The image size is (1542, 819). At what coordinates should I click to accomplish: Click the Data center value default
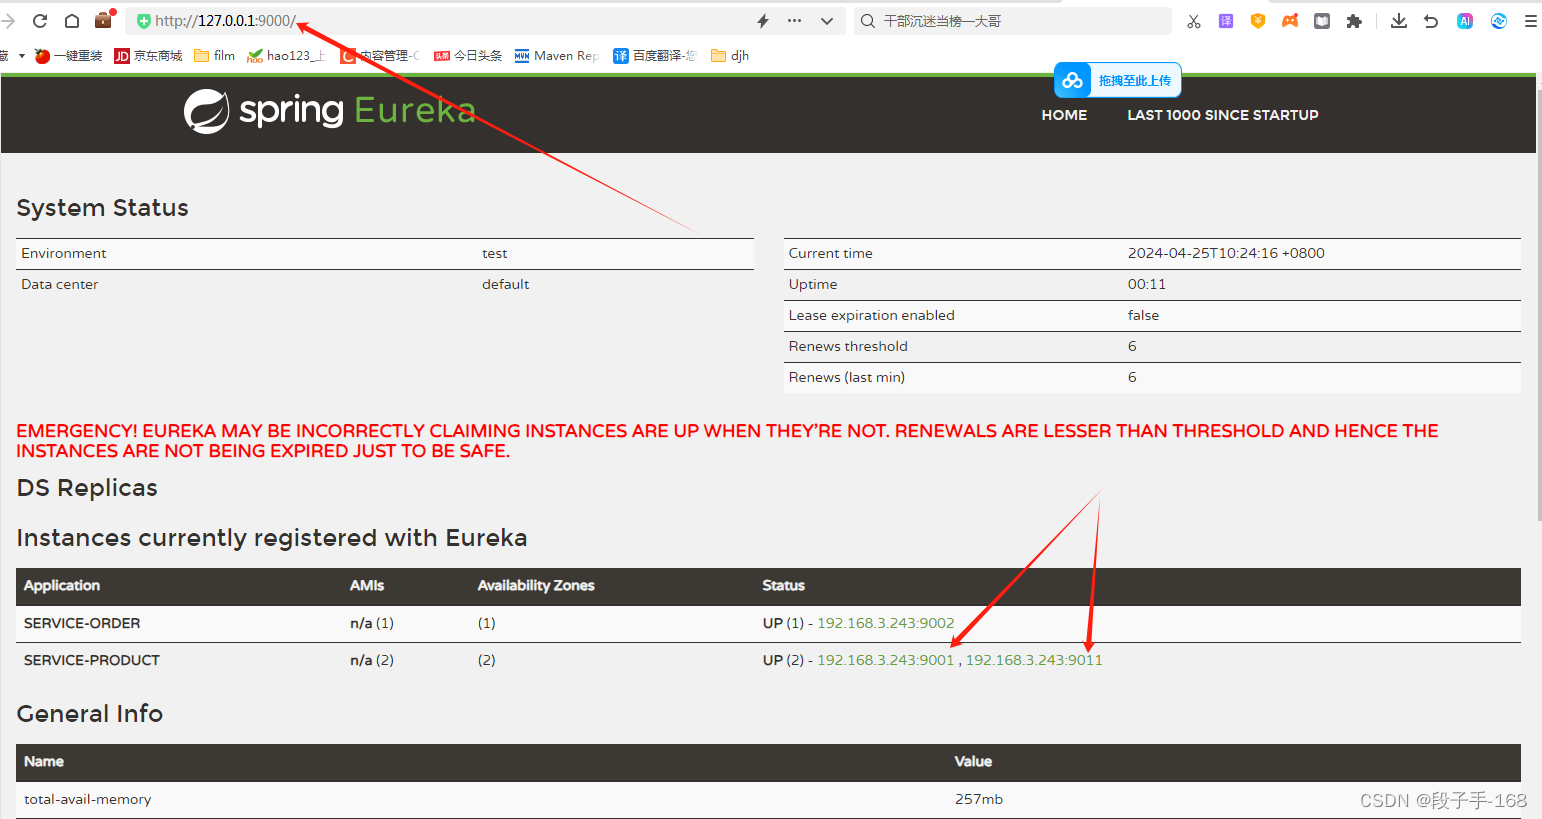pyautogui.click(x=505, y=284)
